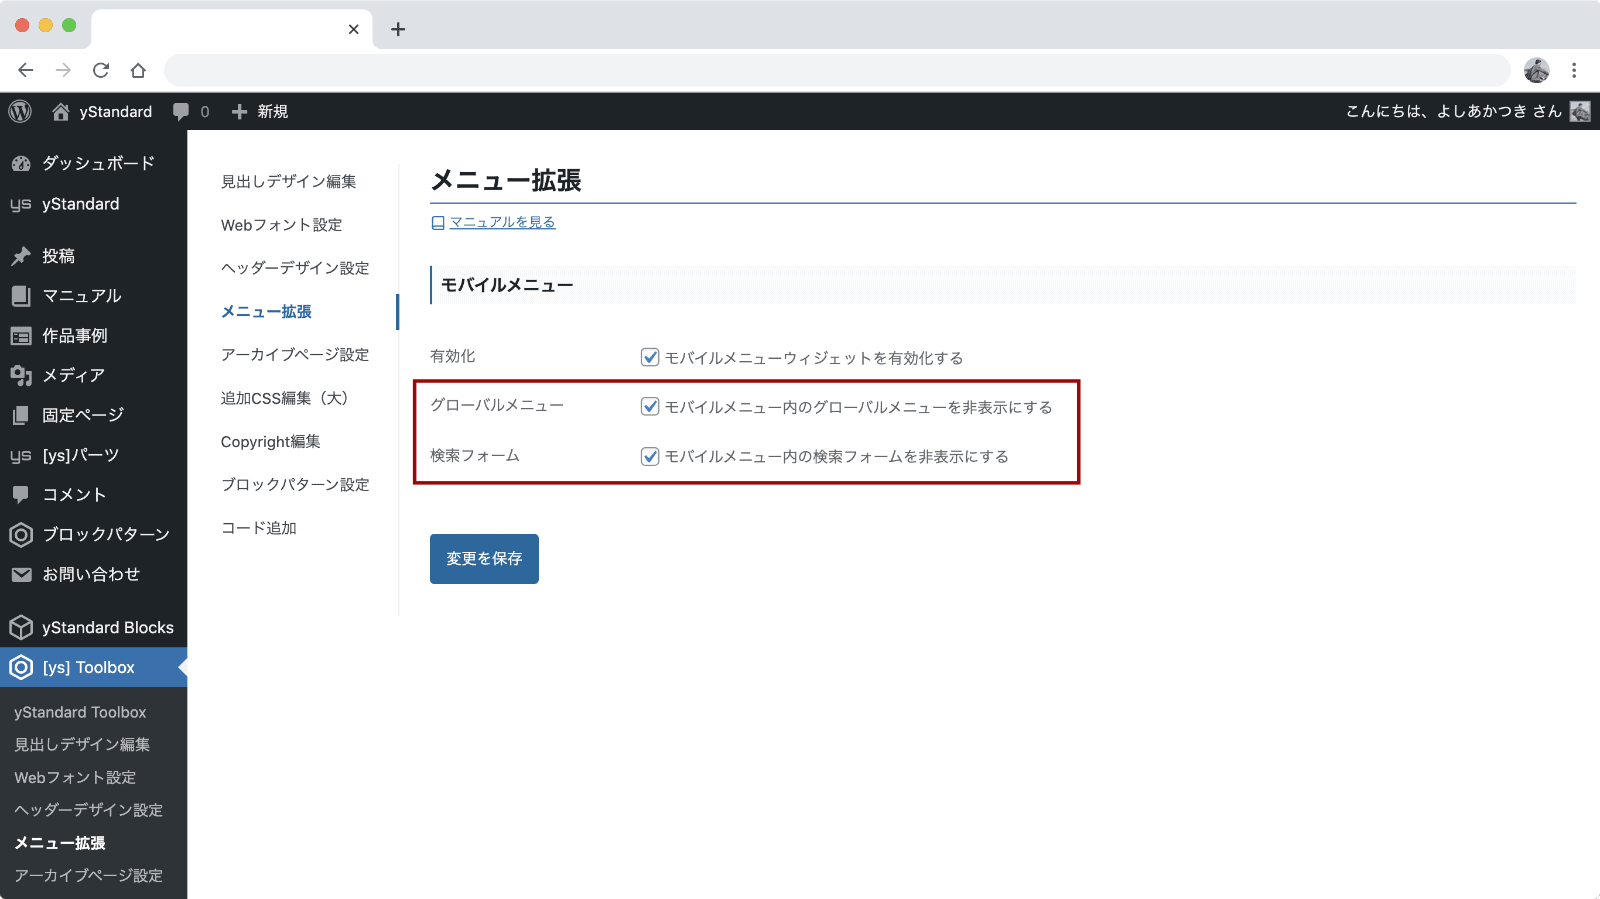
Task: Click the マニュアル book icon in sidebar
Action: [x=21, y=296]
